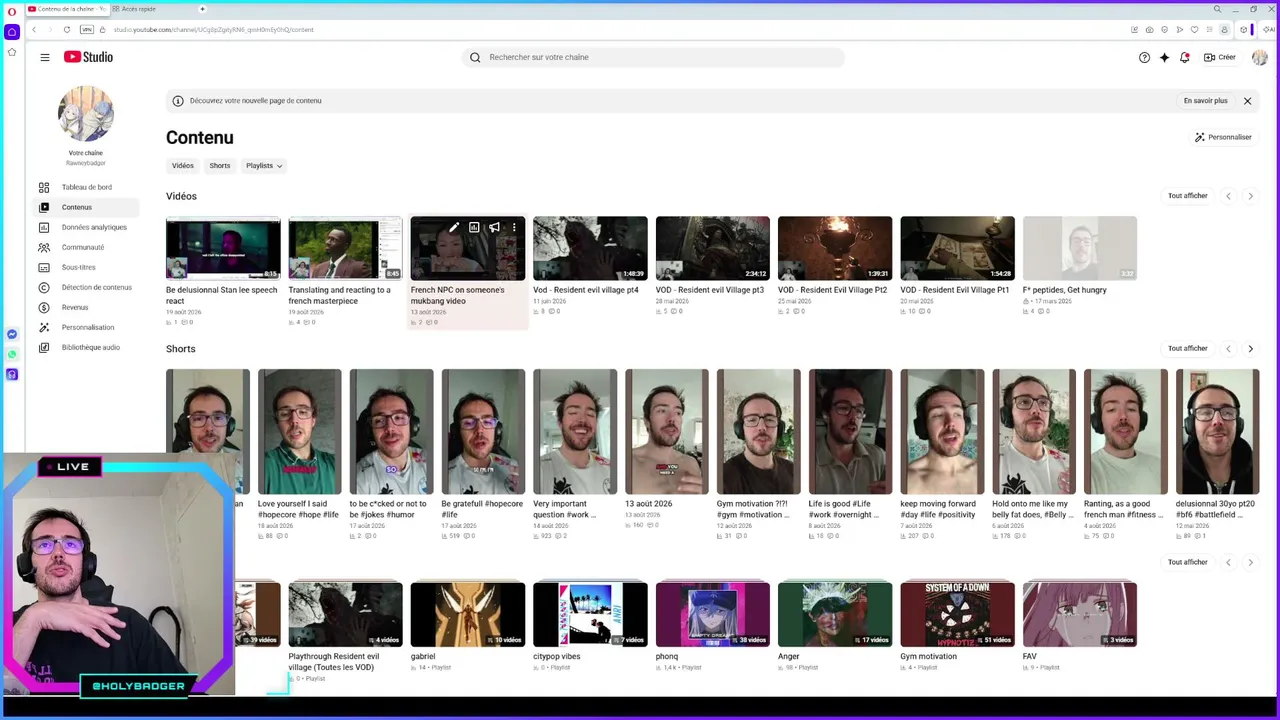Switch to Contenu de la chaîne tab
The image size is (1280, 720).
[x=66, y=9]
